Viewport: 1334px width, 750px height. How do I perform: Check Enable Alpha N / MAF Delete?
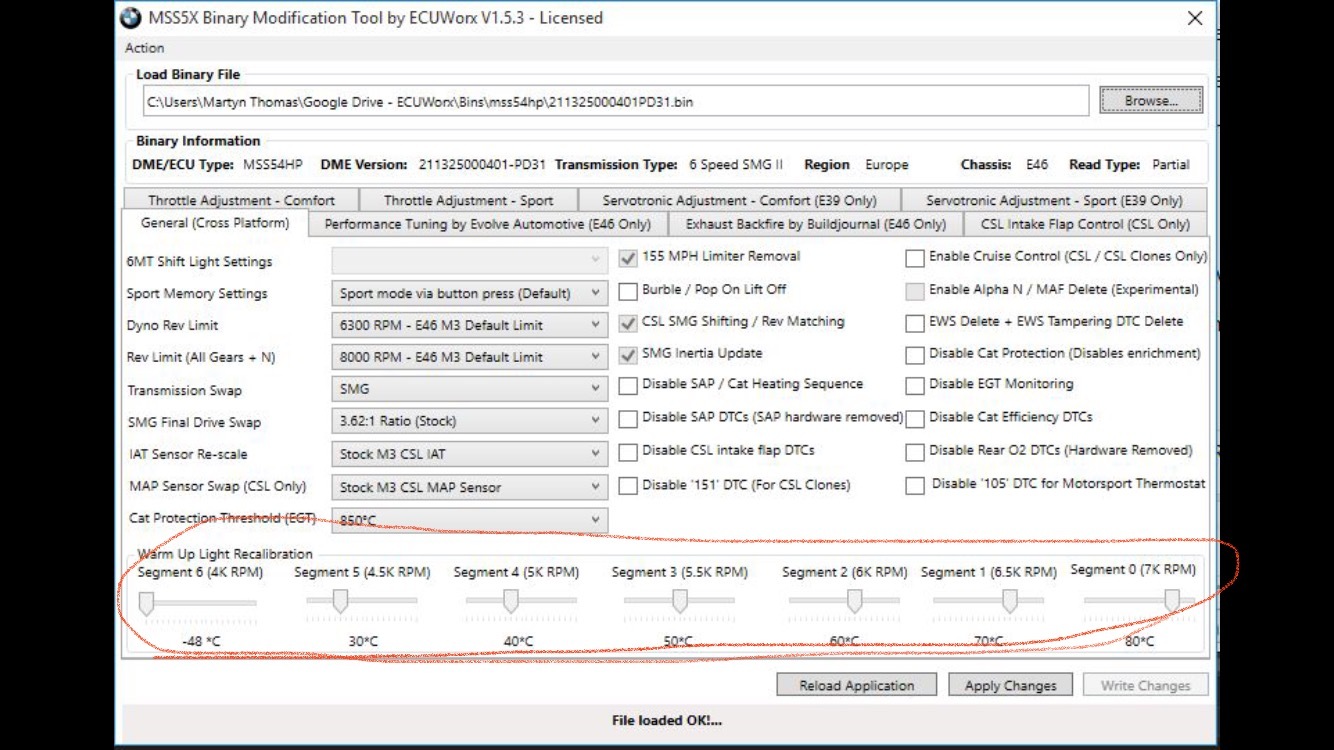915,291
